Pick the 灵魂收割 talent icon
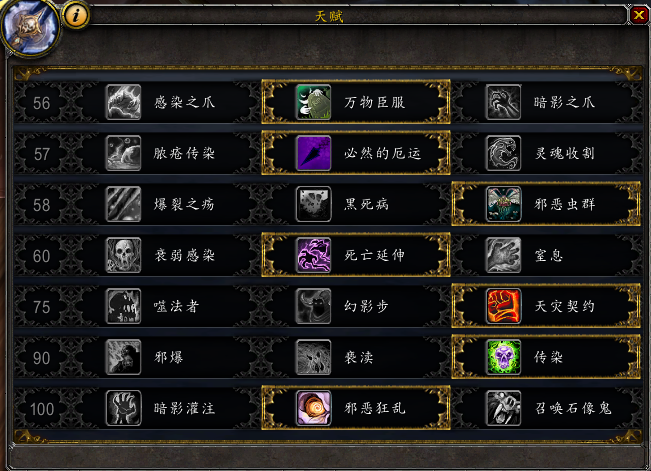Viewport: 651px width, 471px height. click(x=503, y=153)
